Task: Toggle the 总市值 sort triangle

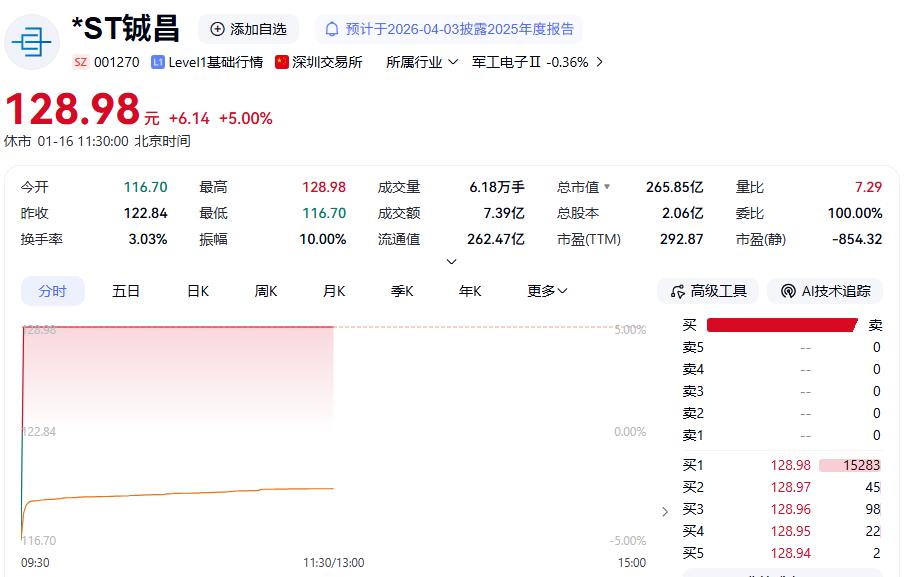Action: pyautogui.click(x=607, y=187)
